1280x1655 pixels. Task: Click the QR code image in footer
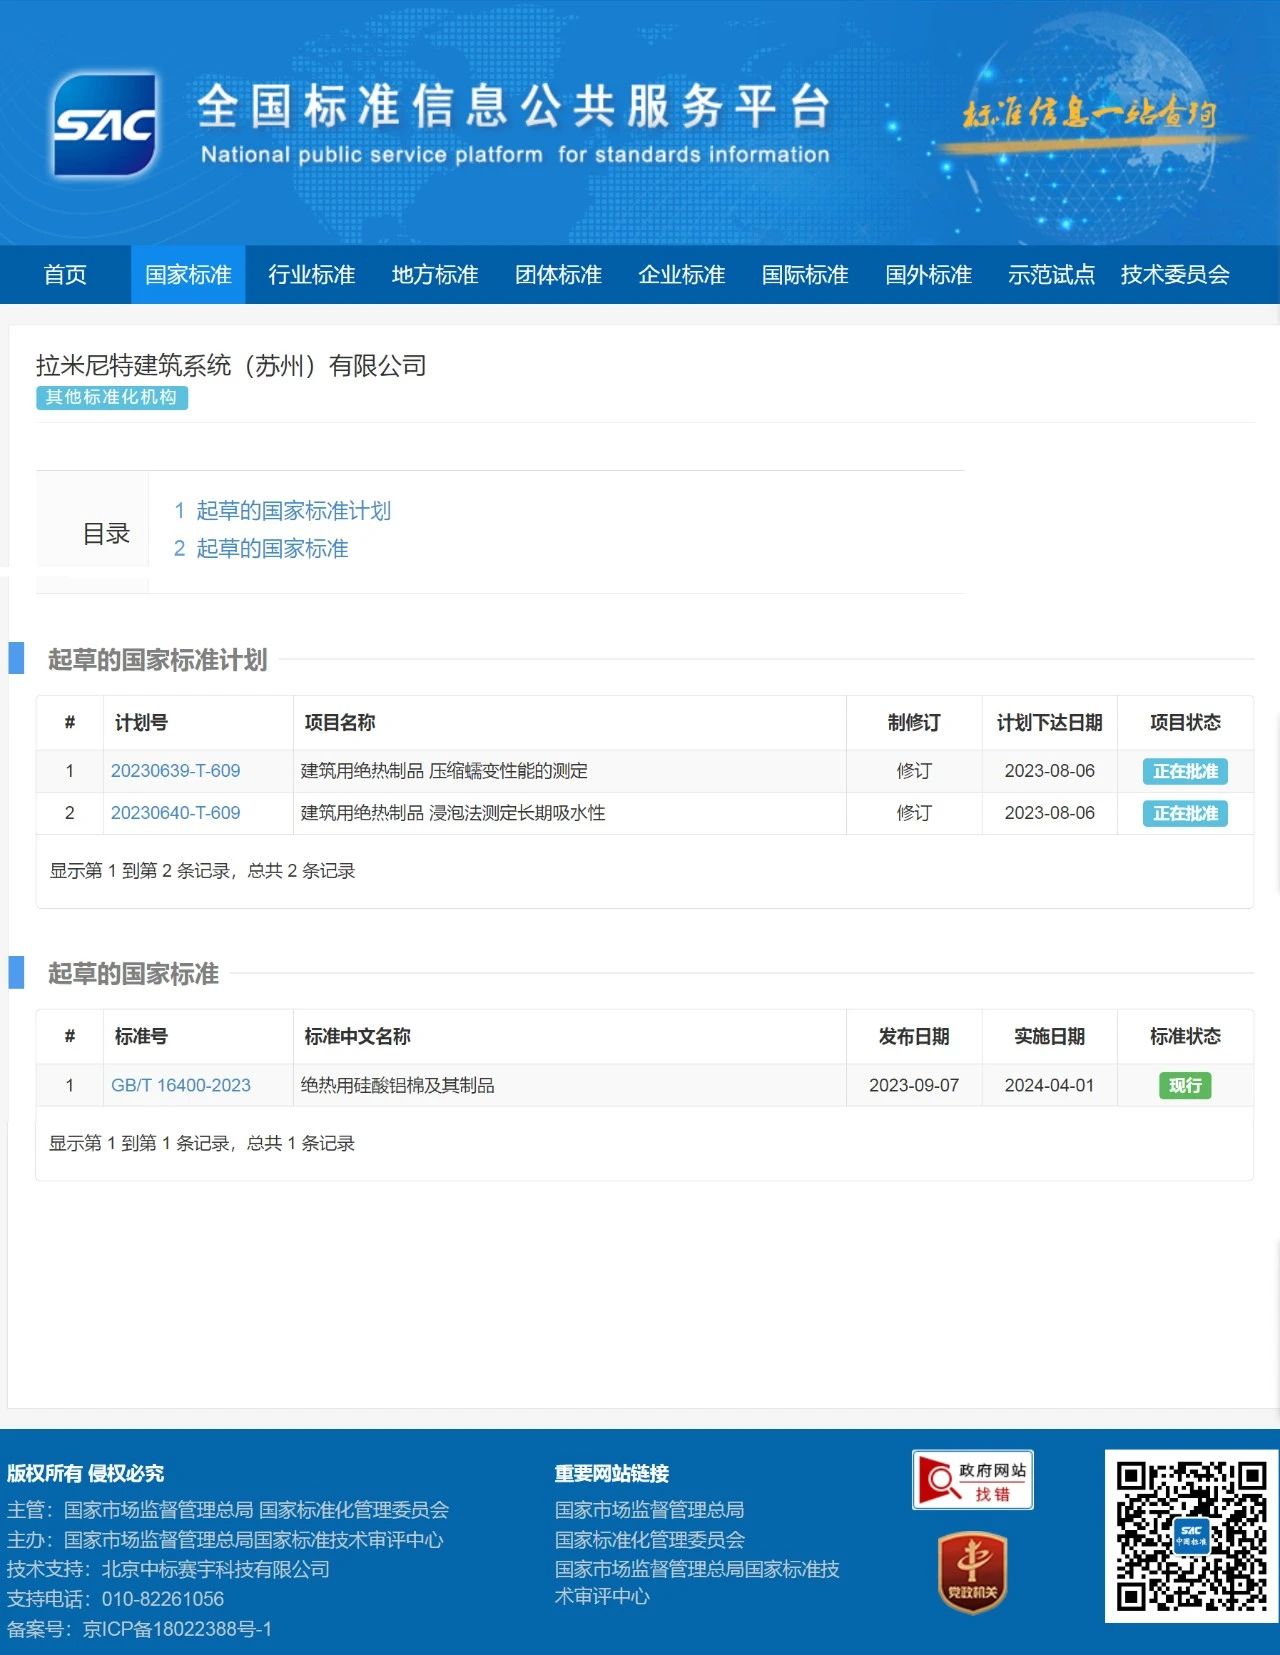click(1191, 1536)
